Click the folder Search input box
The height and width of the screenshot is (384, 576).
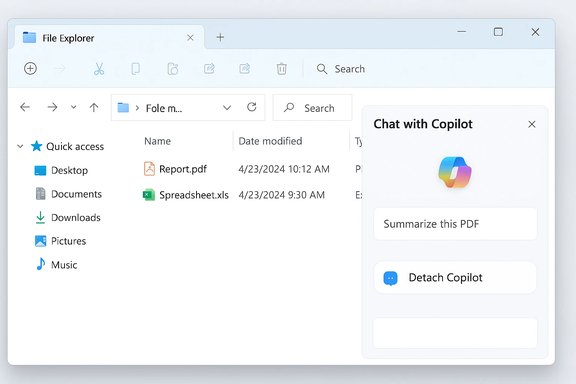pyautogui.click(x=312, y=108)
